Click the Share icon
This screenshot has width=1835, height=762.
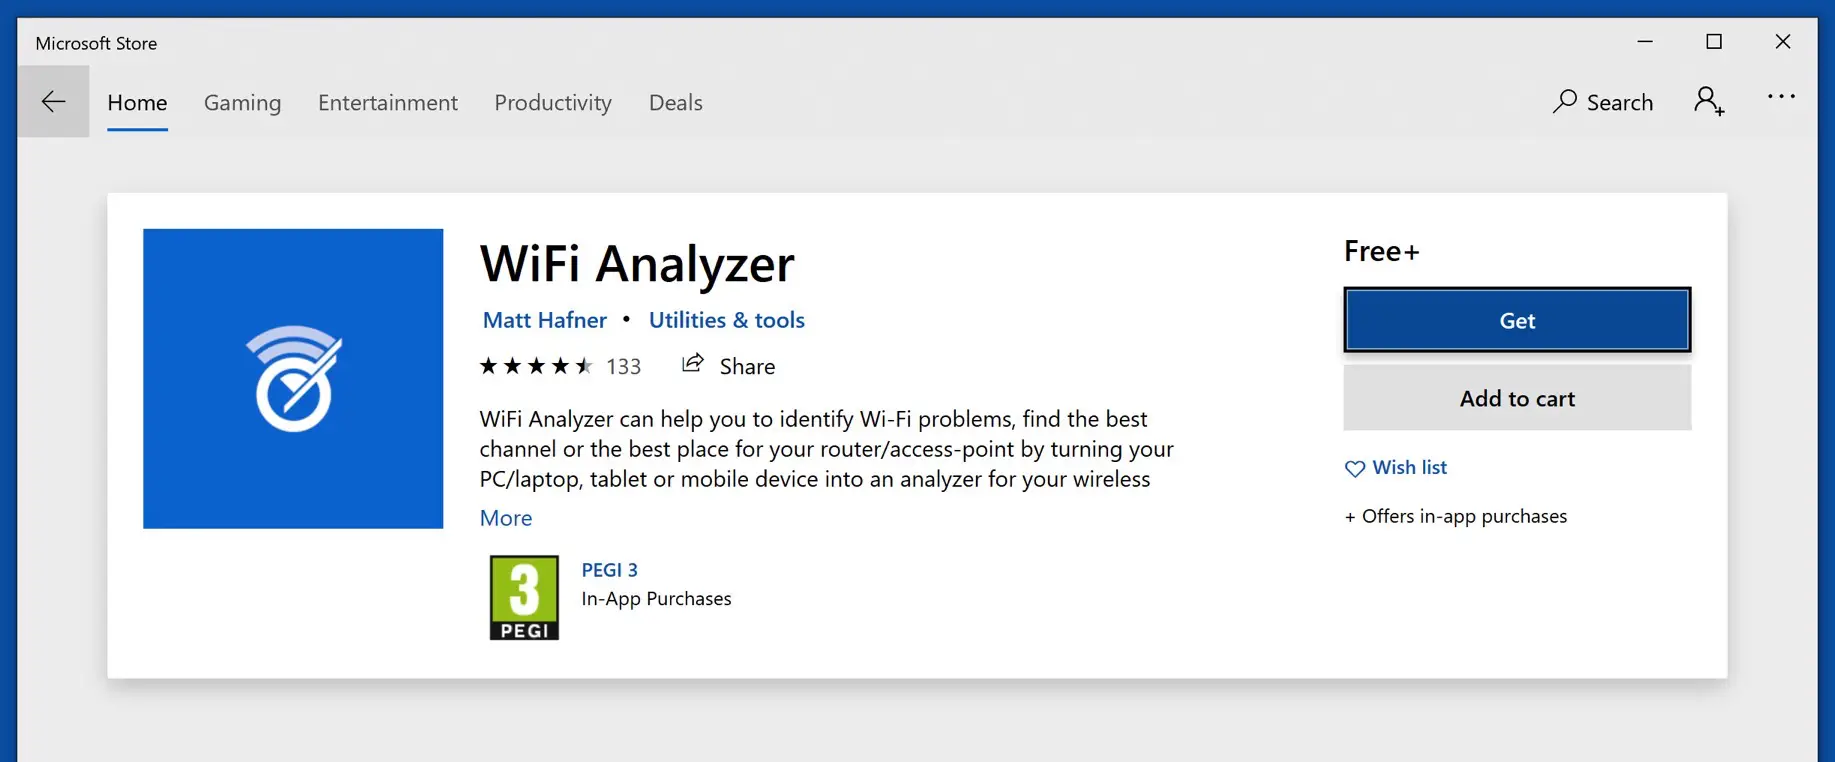coord(692,364)
